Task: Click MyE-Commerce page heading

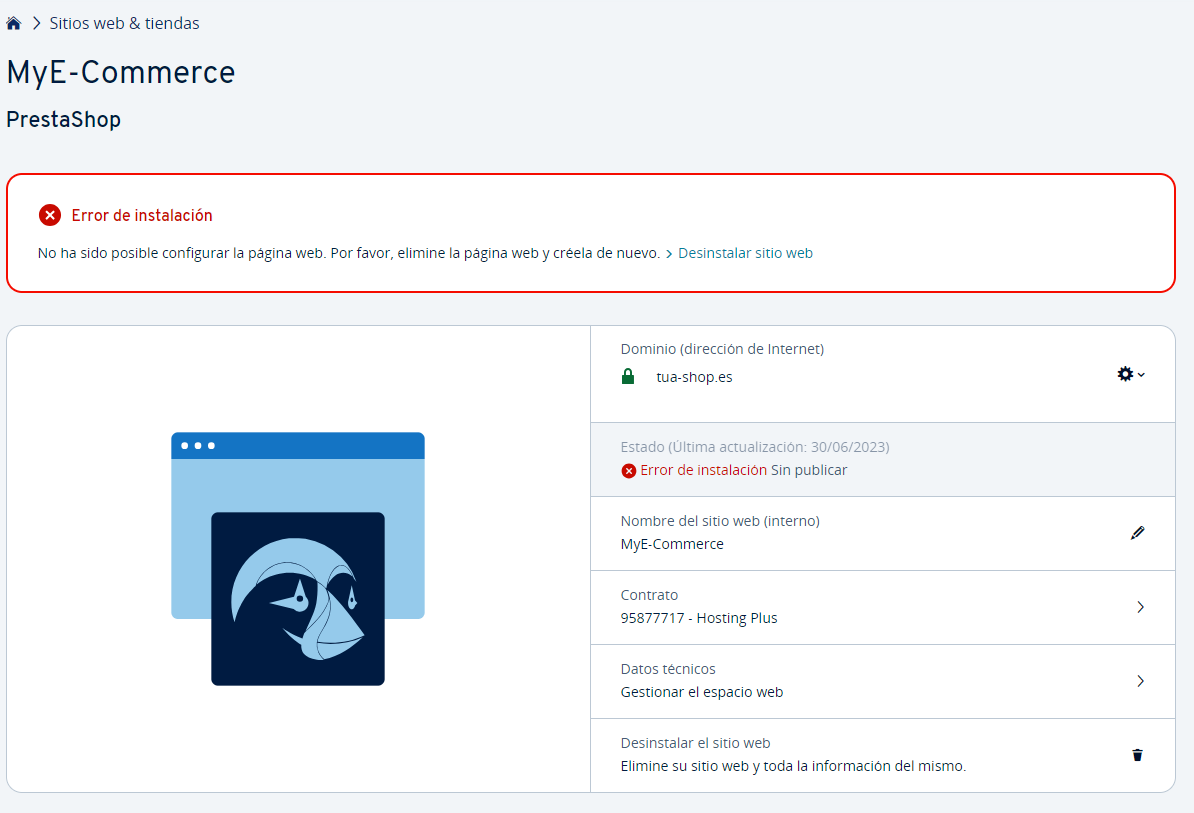Action: click(121, 73)
